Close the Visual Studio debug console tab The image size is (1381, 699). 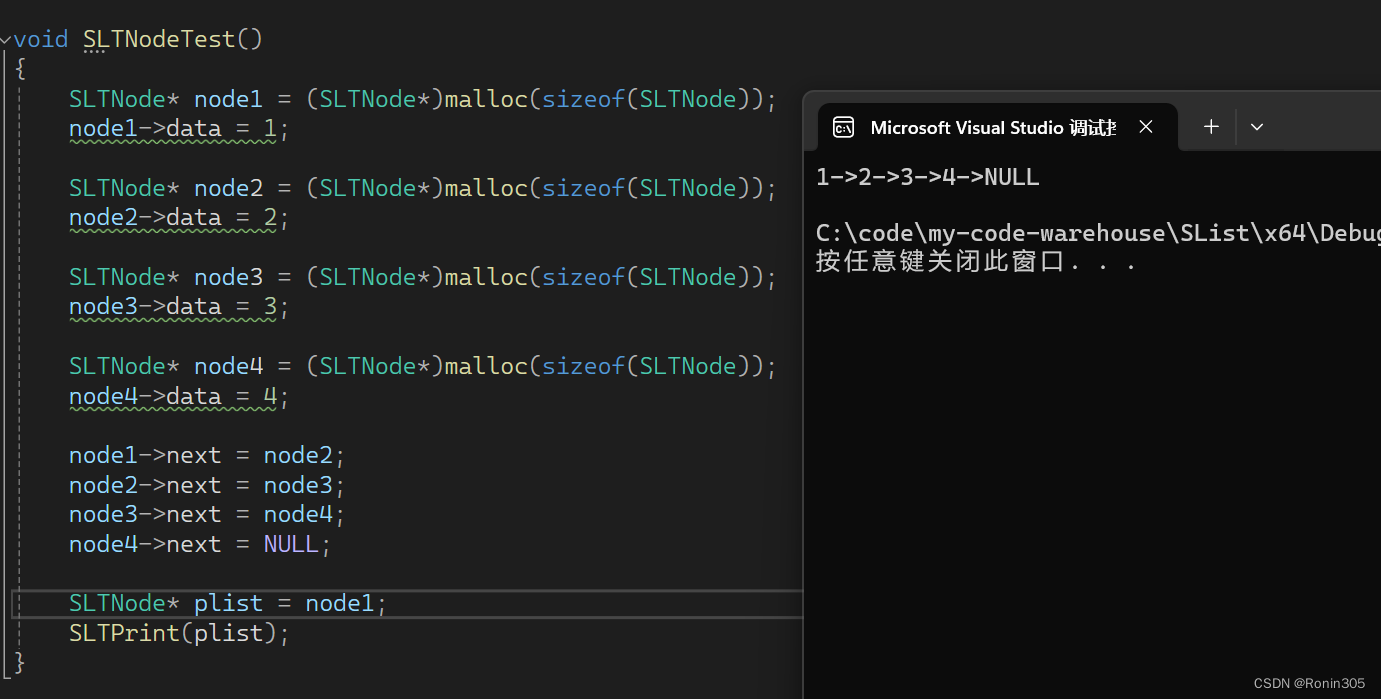(x=1146, y=127)
